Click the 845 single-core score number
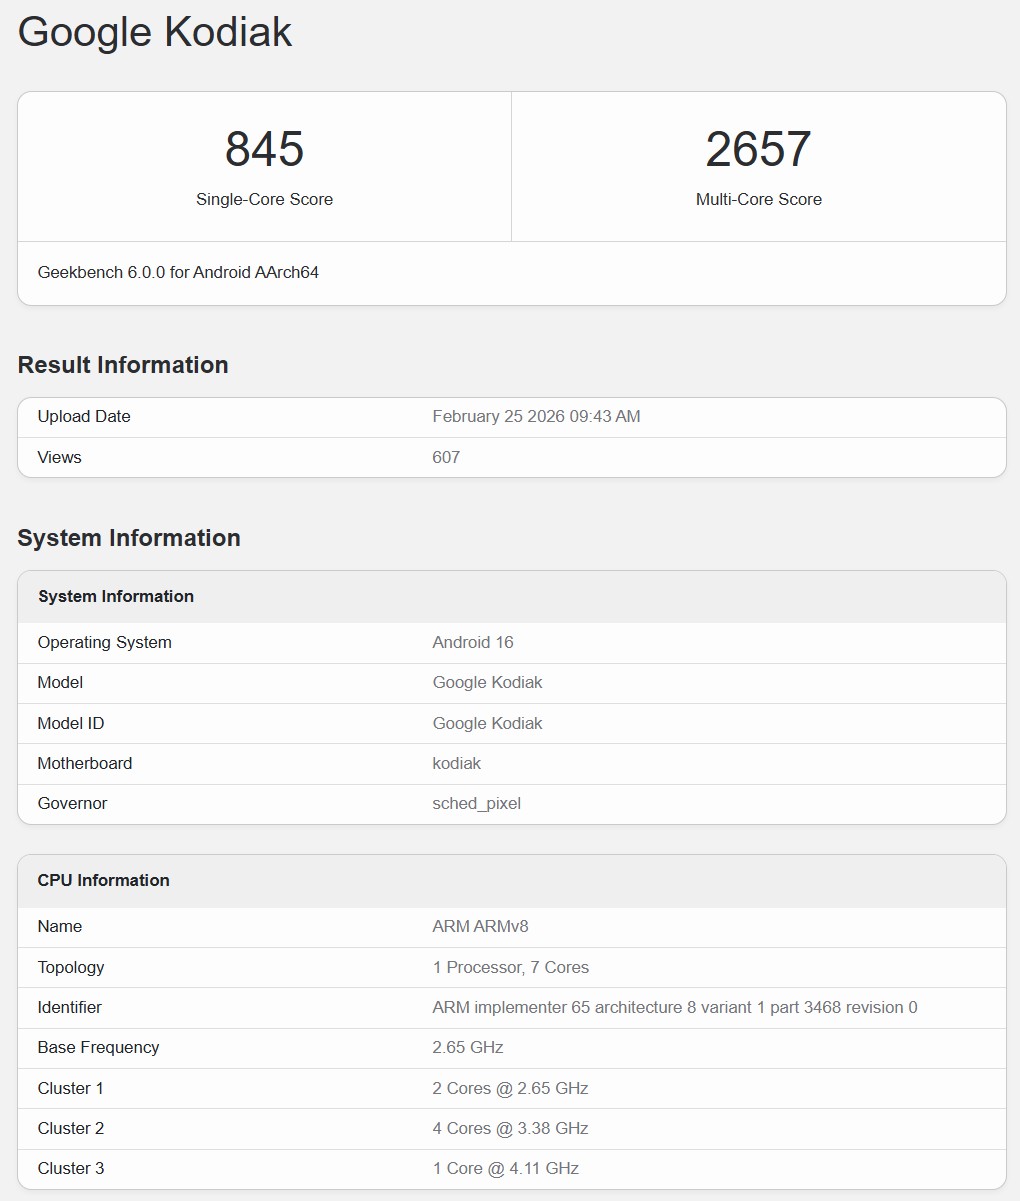 (264, 149)
